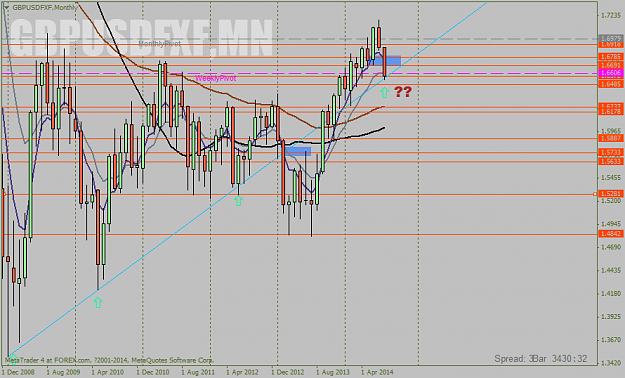This screenshot has width=625, height=378.
Task: Click the orange 1.5733 price label
Action: 611,153
